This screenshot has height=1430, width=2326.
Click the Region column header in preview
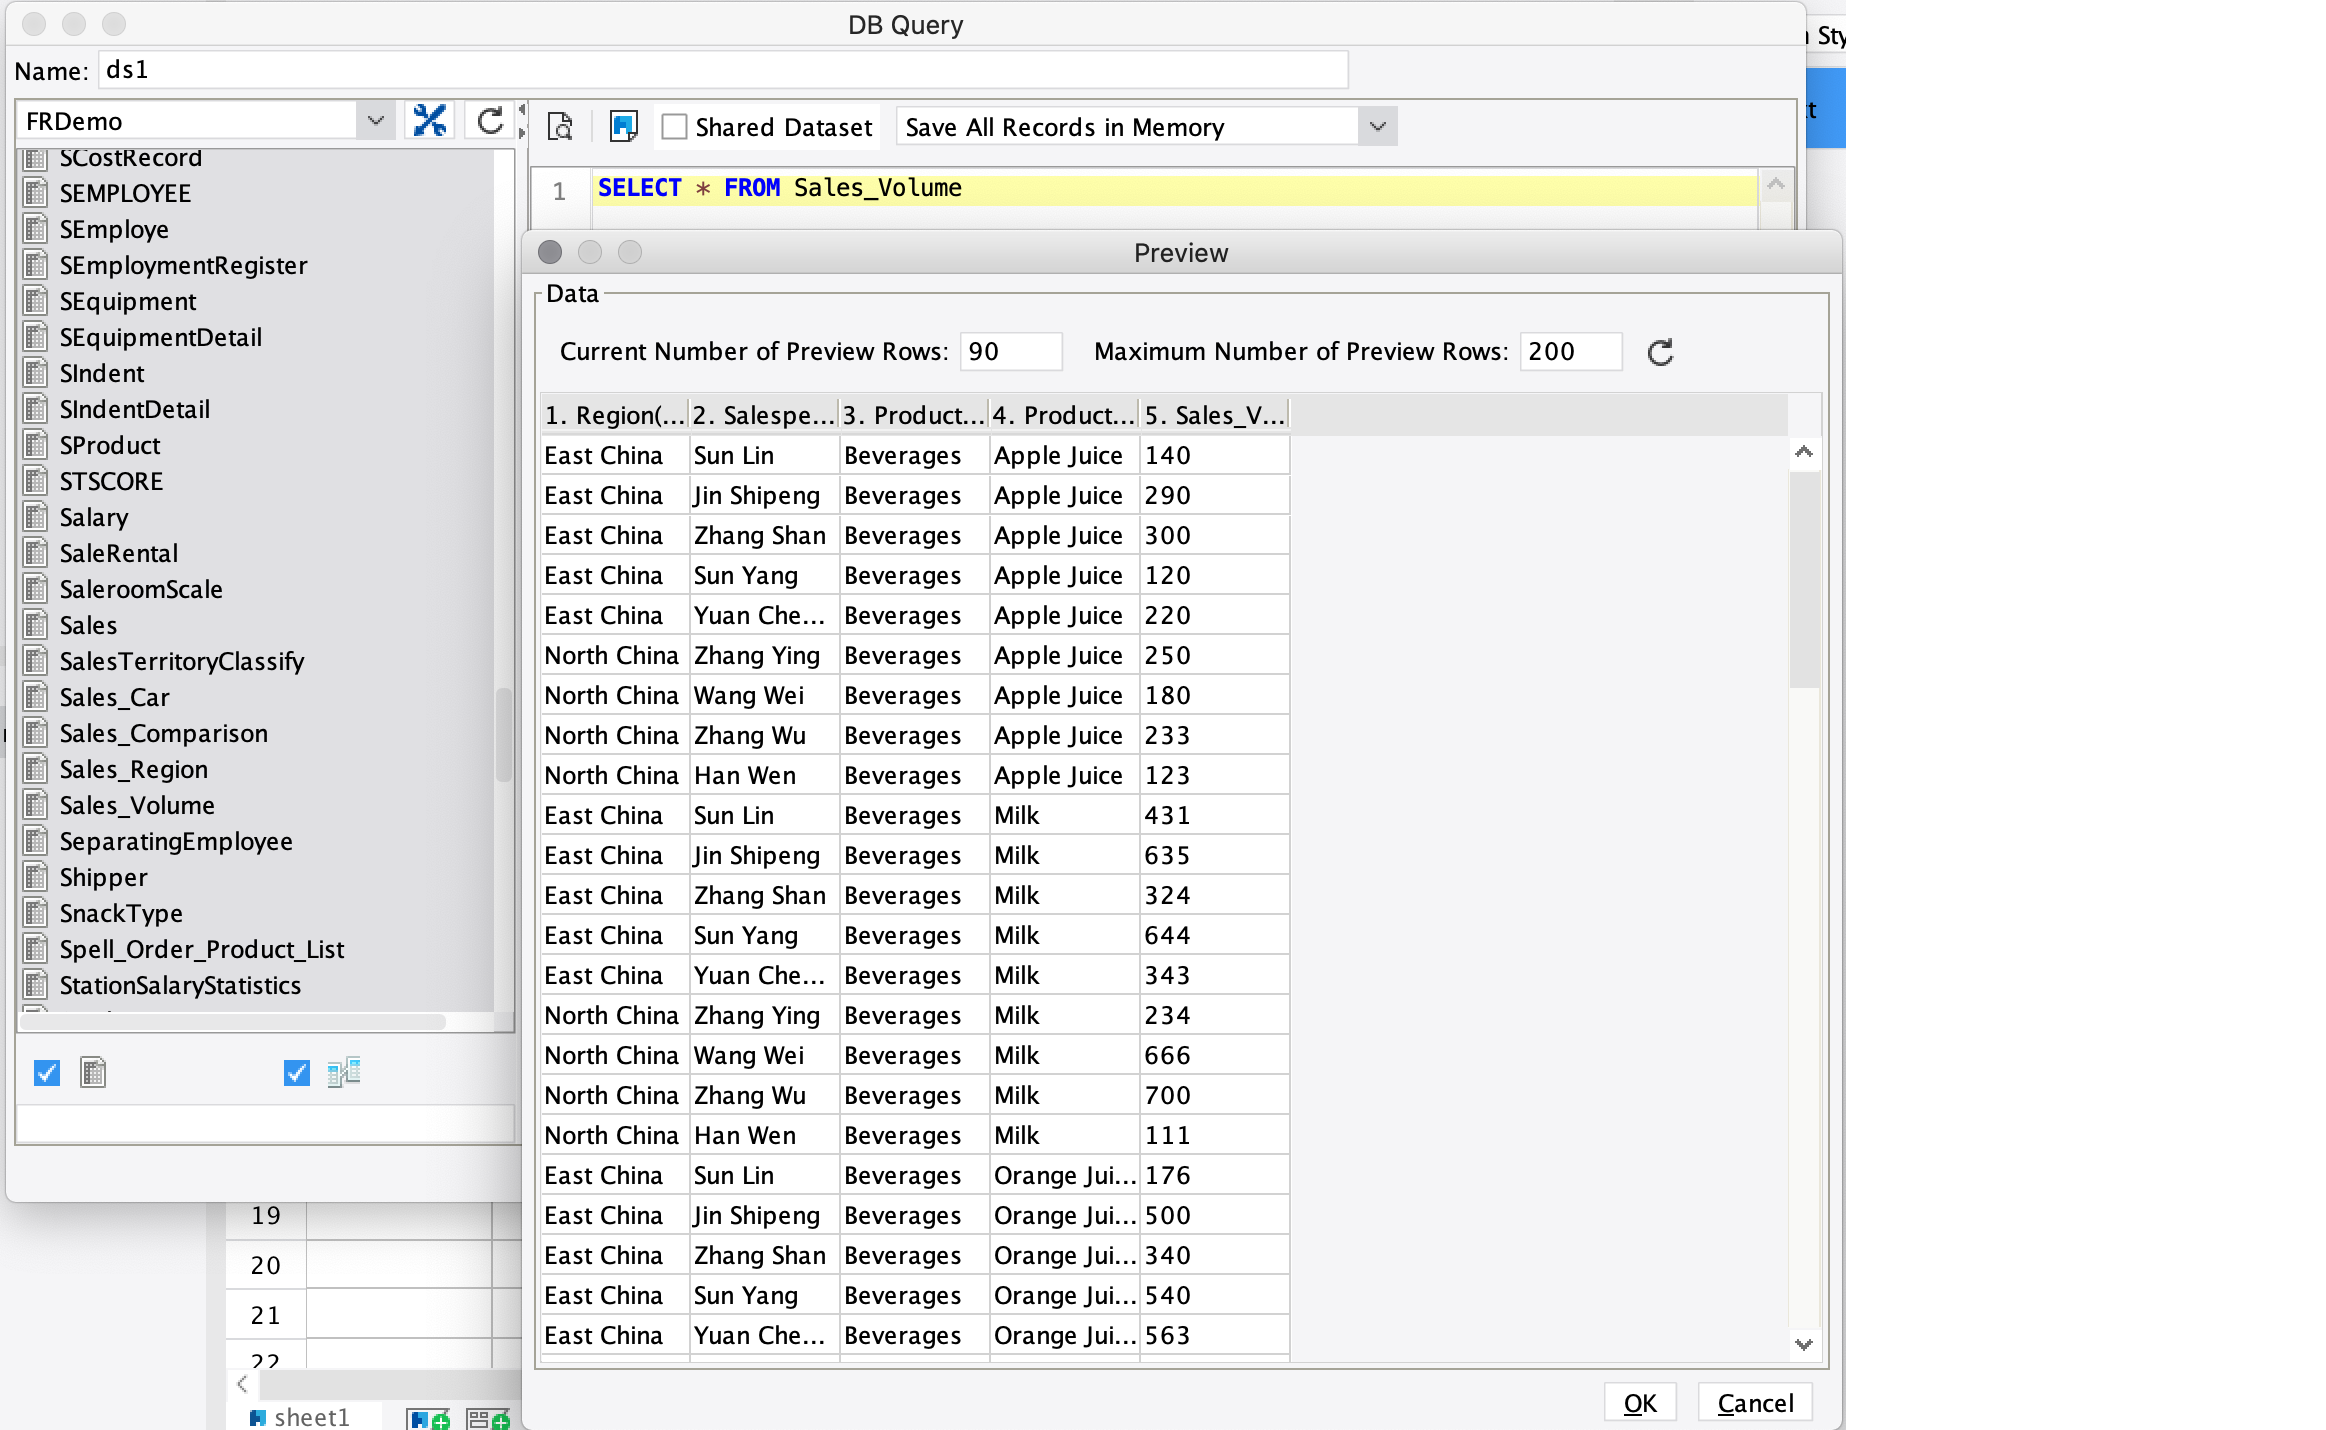(x=615, y=415)
